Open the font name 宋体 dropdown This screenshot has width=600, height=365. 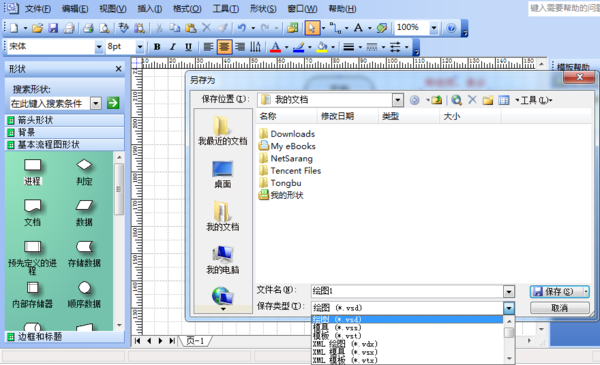(99, 47)
